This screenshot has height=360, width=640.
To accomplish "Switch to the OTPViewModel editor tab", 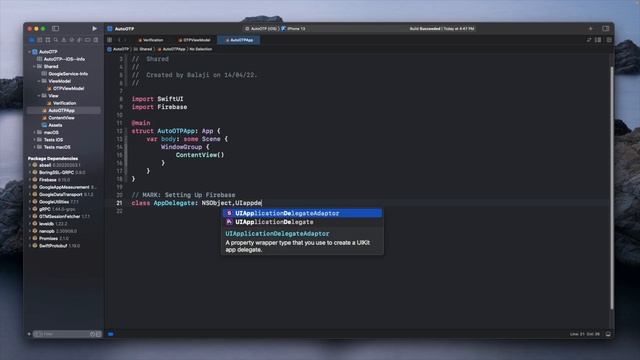I will tap(194, 40).
